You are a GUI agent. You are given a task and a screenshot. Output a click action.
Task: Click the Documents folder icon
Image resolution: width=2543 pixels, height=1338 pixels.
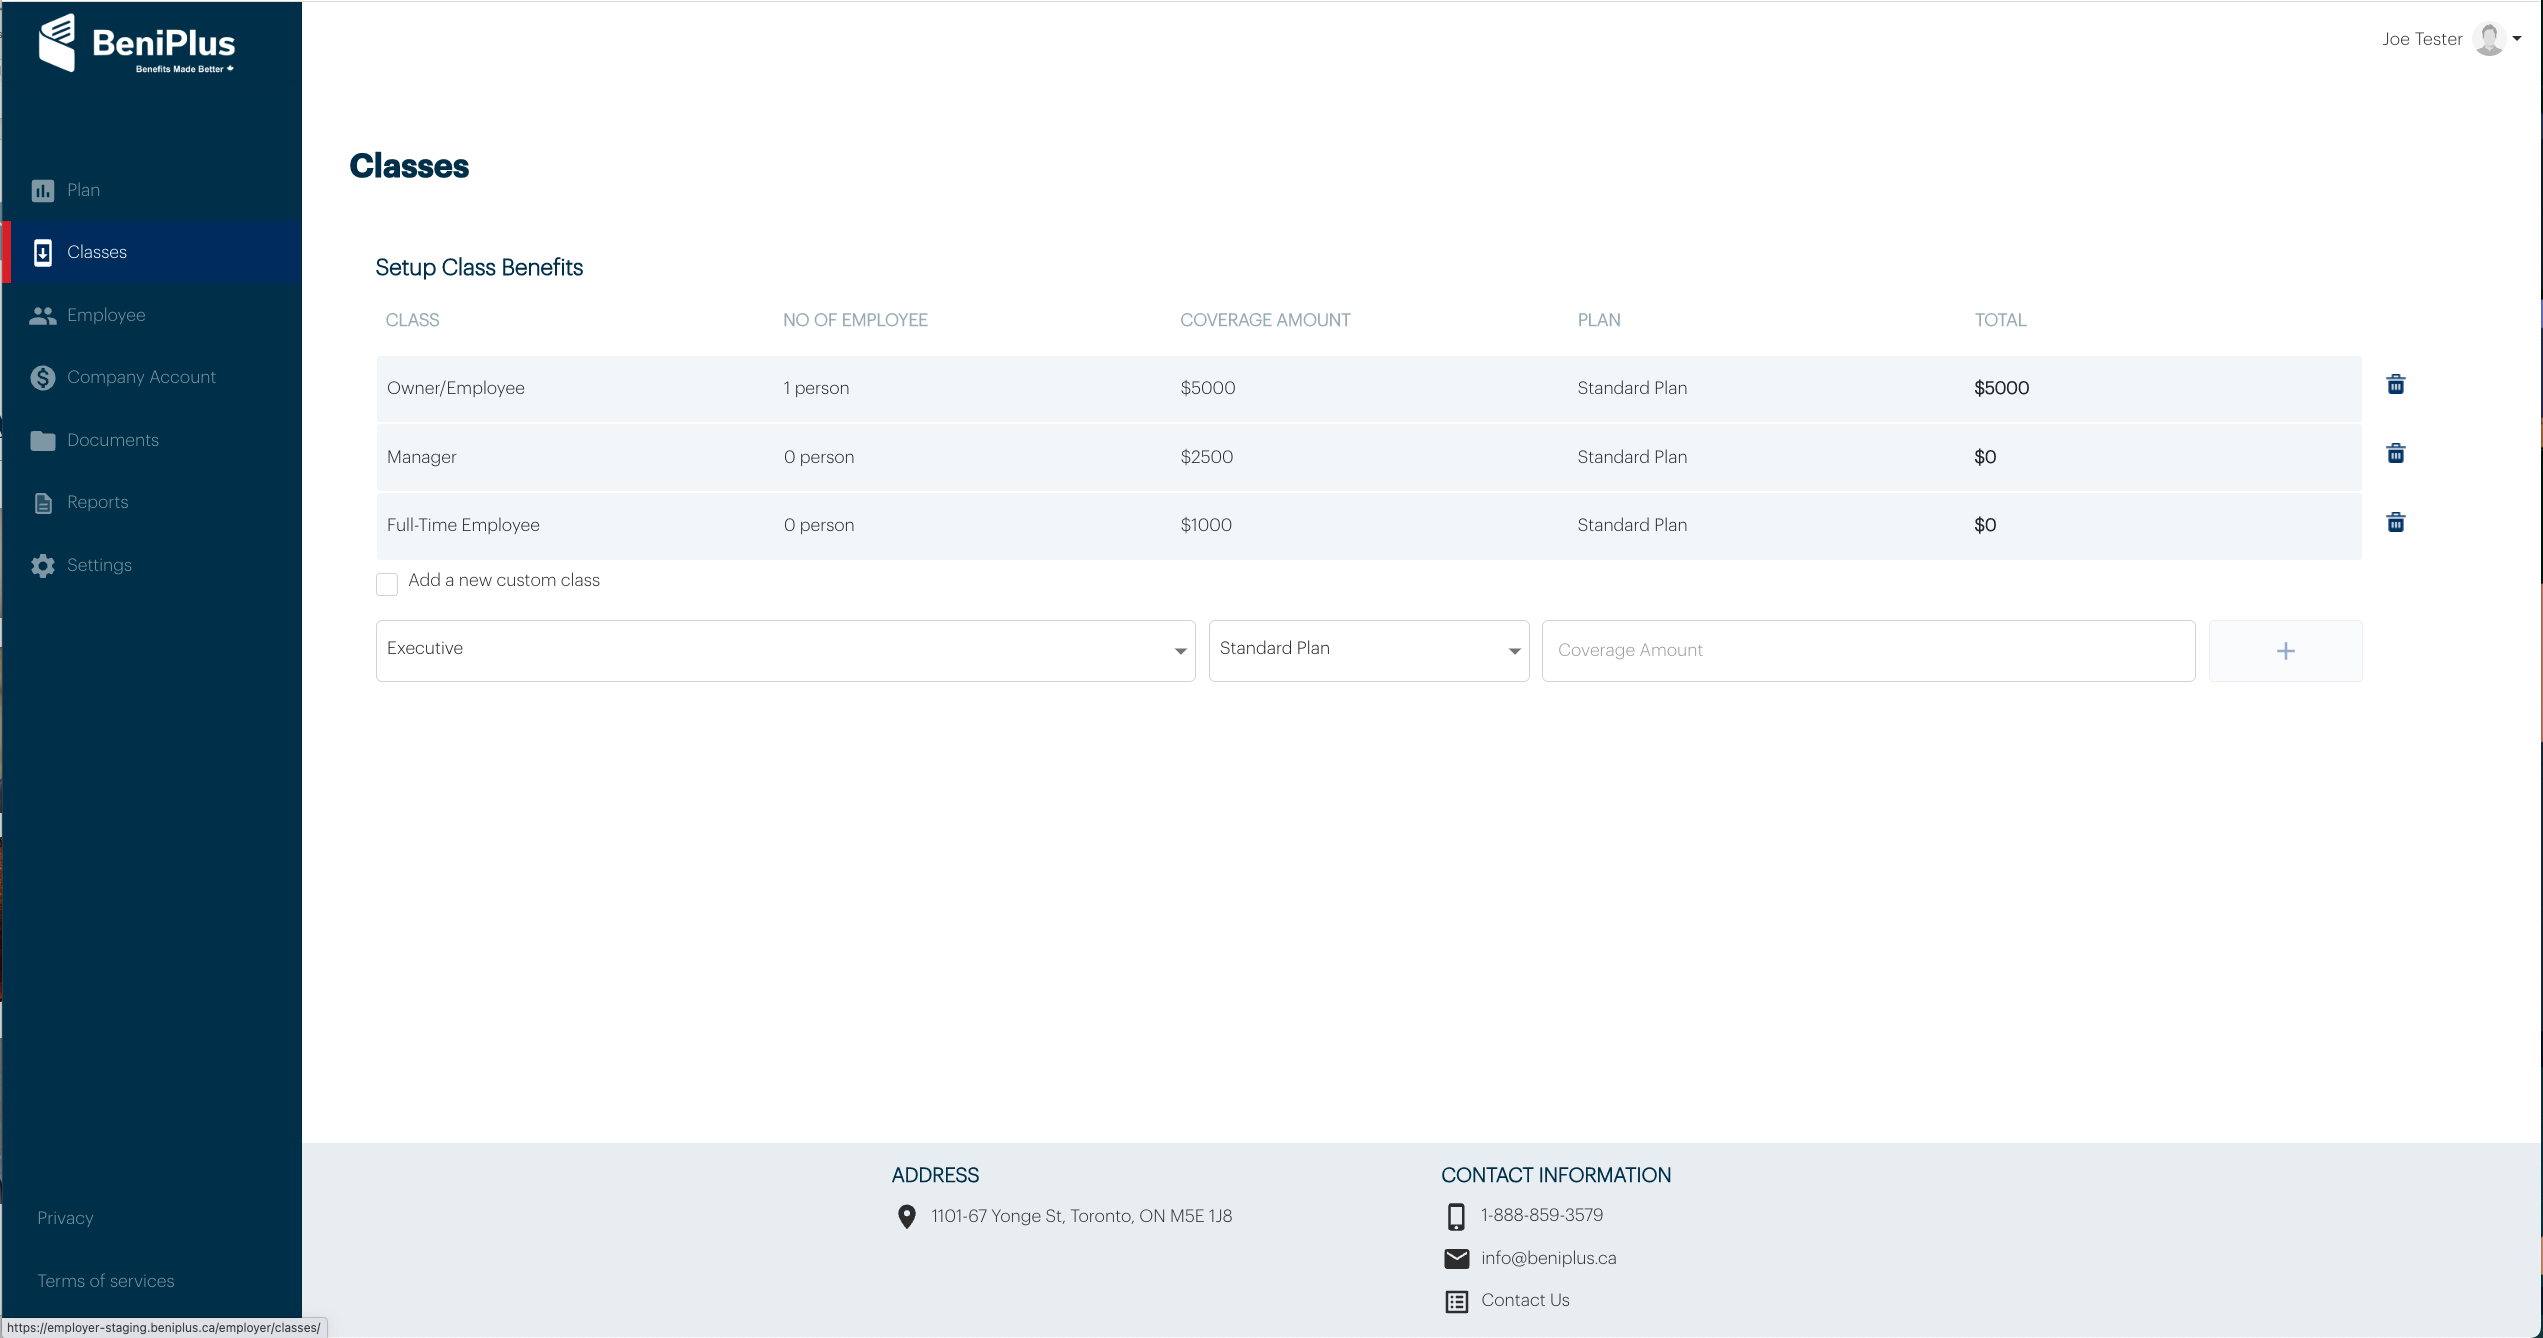[x=43, y=441]
